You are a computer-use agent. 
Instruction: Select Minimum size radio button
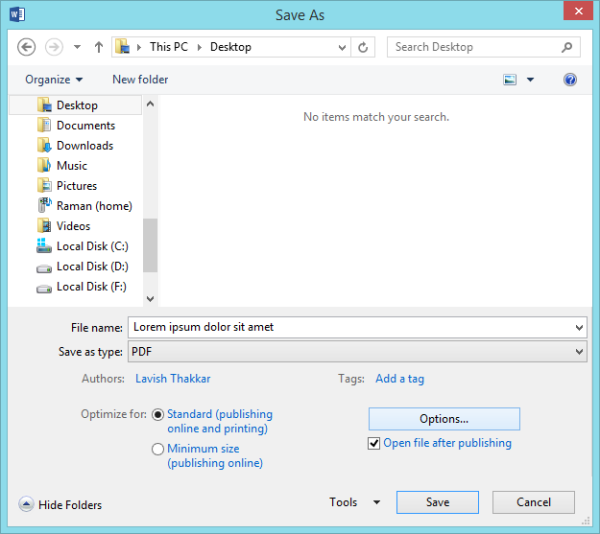point(158,449)
